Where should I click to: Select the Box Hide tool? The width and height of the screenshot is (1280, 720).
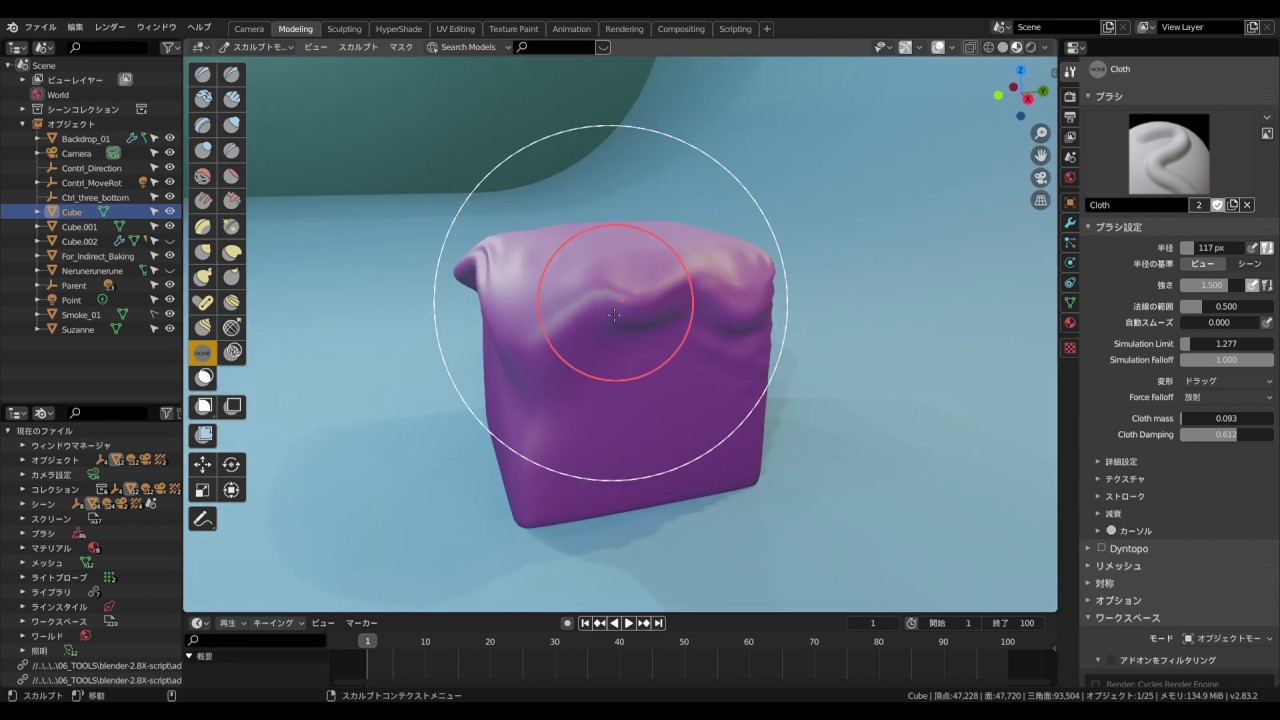pos(232,406)
